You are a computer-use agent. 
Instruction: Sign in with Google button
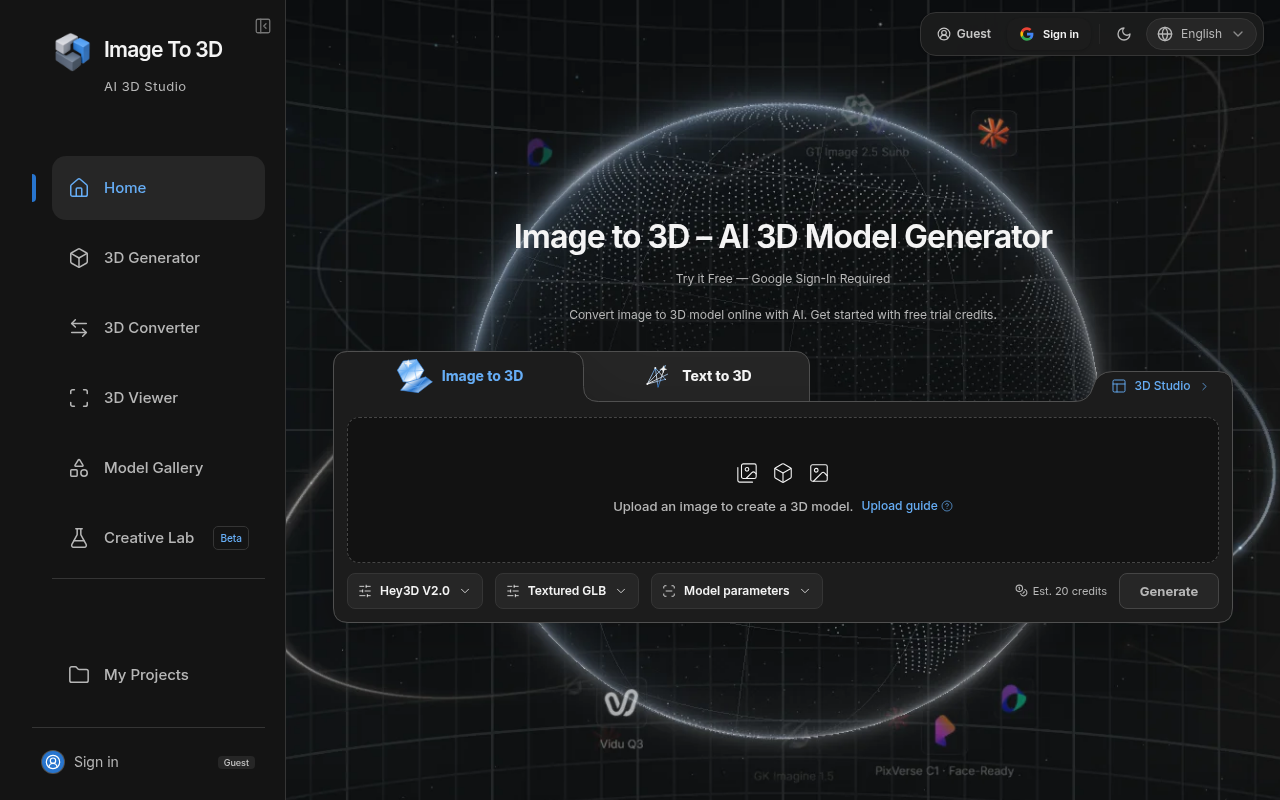point(1049,34)
